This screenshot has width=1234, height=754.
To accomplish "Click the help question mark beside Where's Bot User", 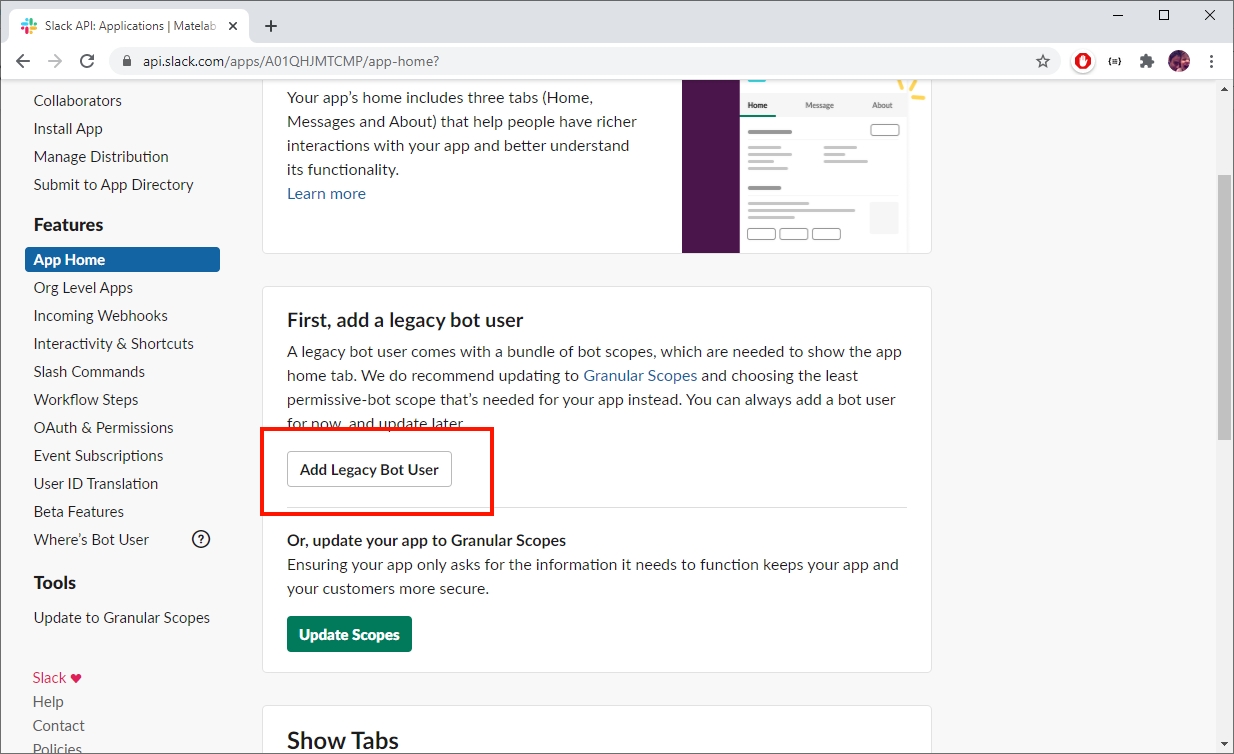I will 201,539.
